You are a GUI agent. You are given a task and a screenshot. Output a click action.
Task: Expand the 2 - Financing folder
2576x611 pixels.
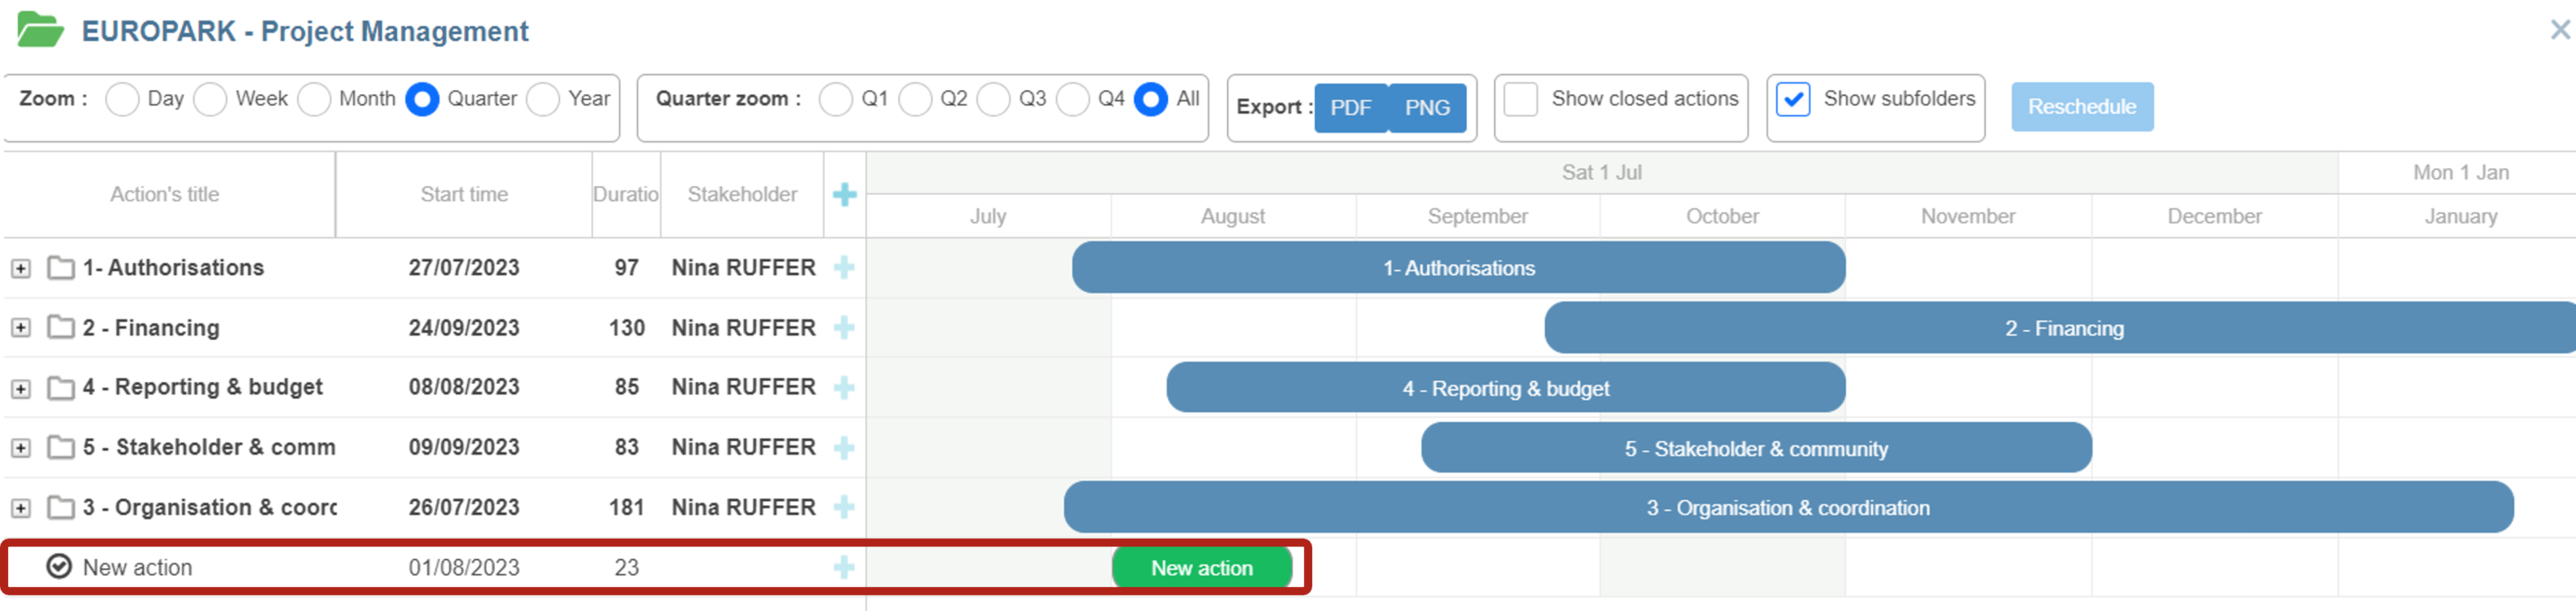(x=21, y=329)
